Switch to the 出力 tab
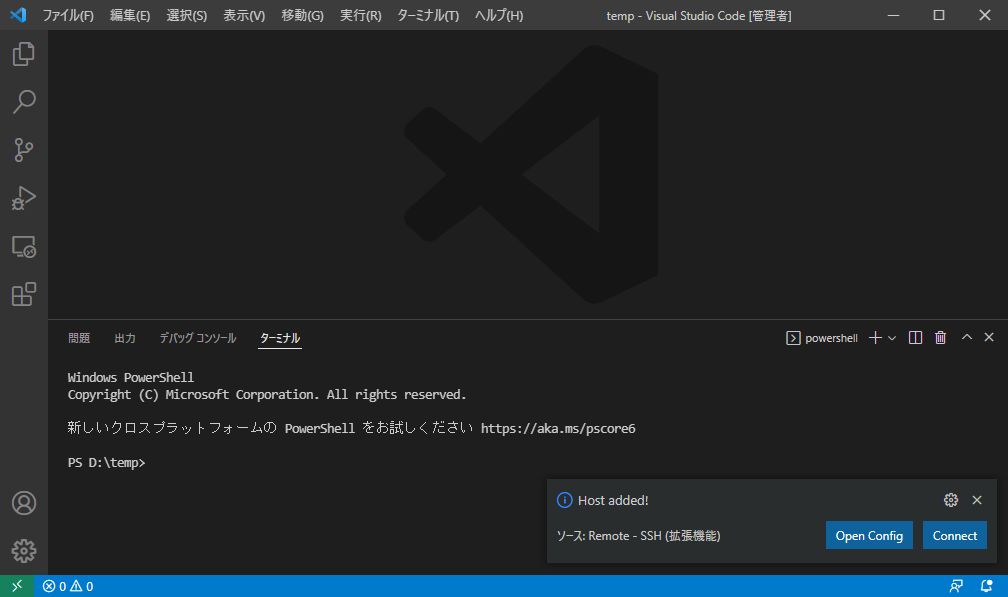 [x=125, y=338]
